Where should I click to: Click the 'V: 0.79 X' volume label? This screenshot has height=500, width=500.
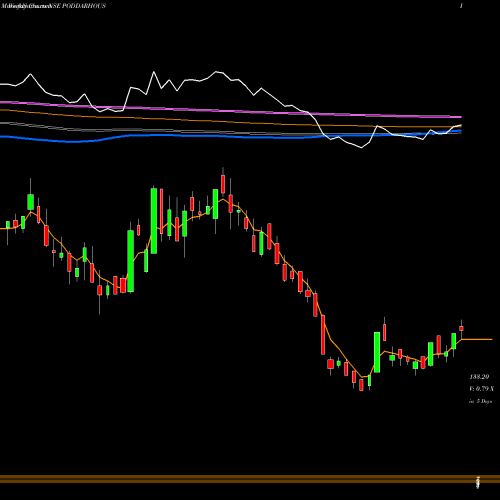click(481, 389)
